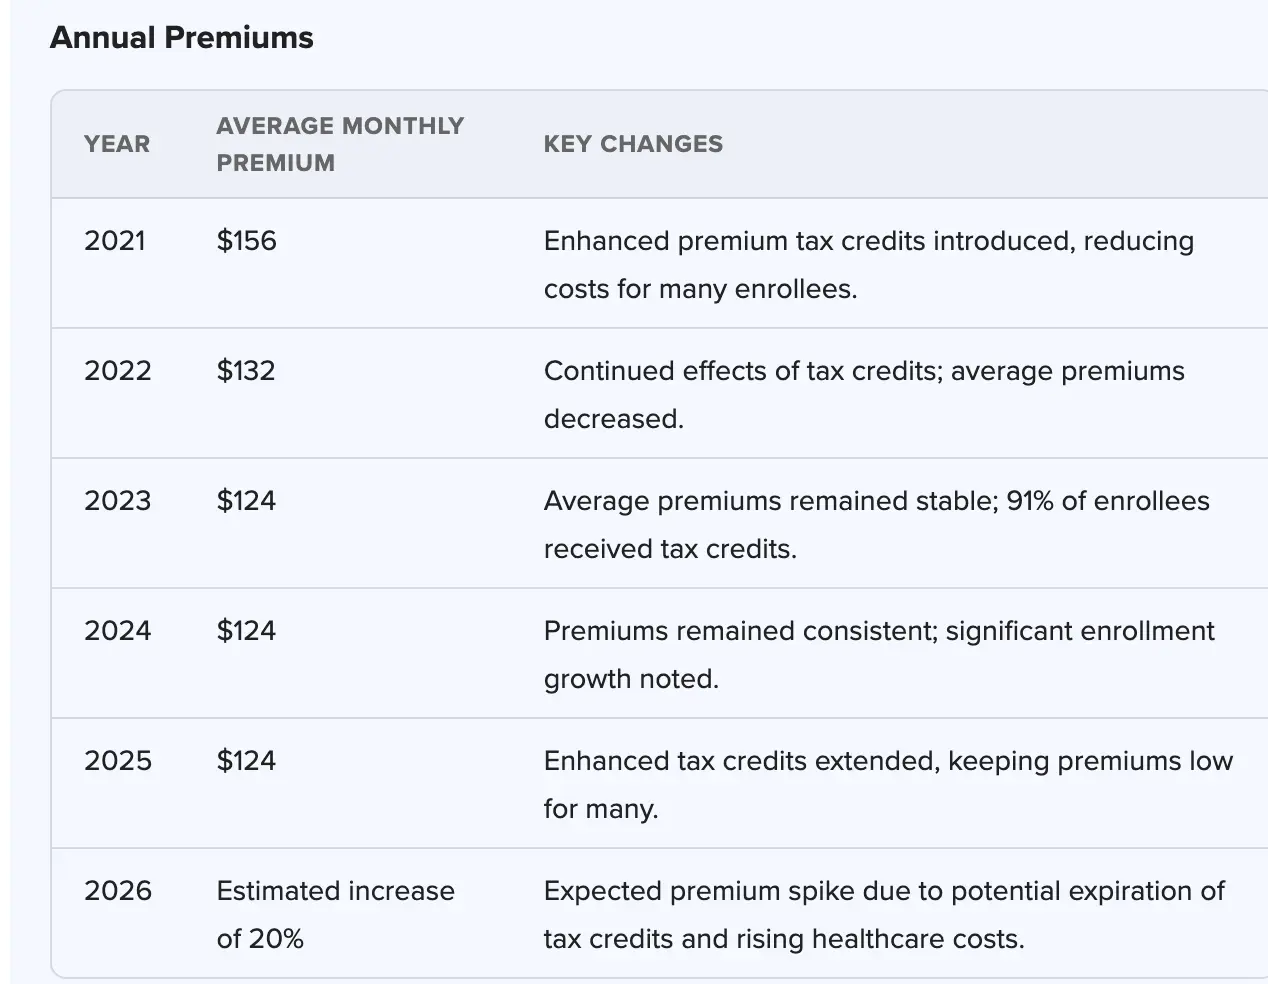Select the 2021 year cell
Screen dimensions: 1268x984
pos(115,241)
